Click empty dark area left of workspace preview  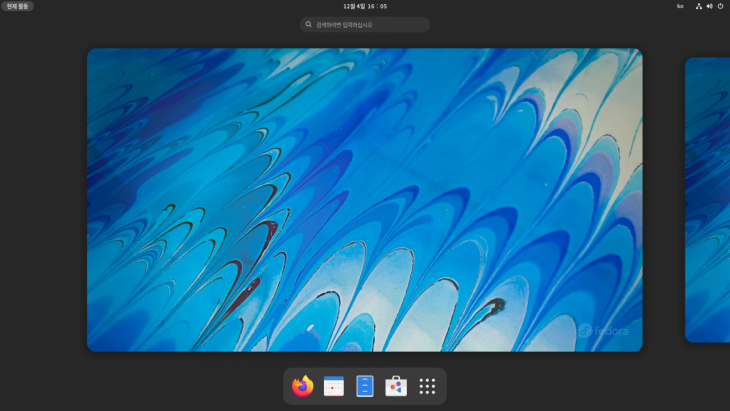pyautogui.click(x=43, y=200)
